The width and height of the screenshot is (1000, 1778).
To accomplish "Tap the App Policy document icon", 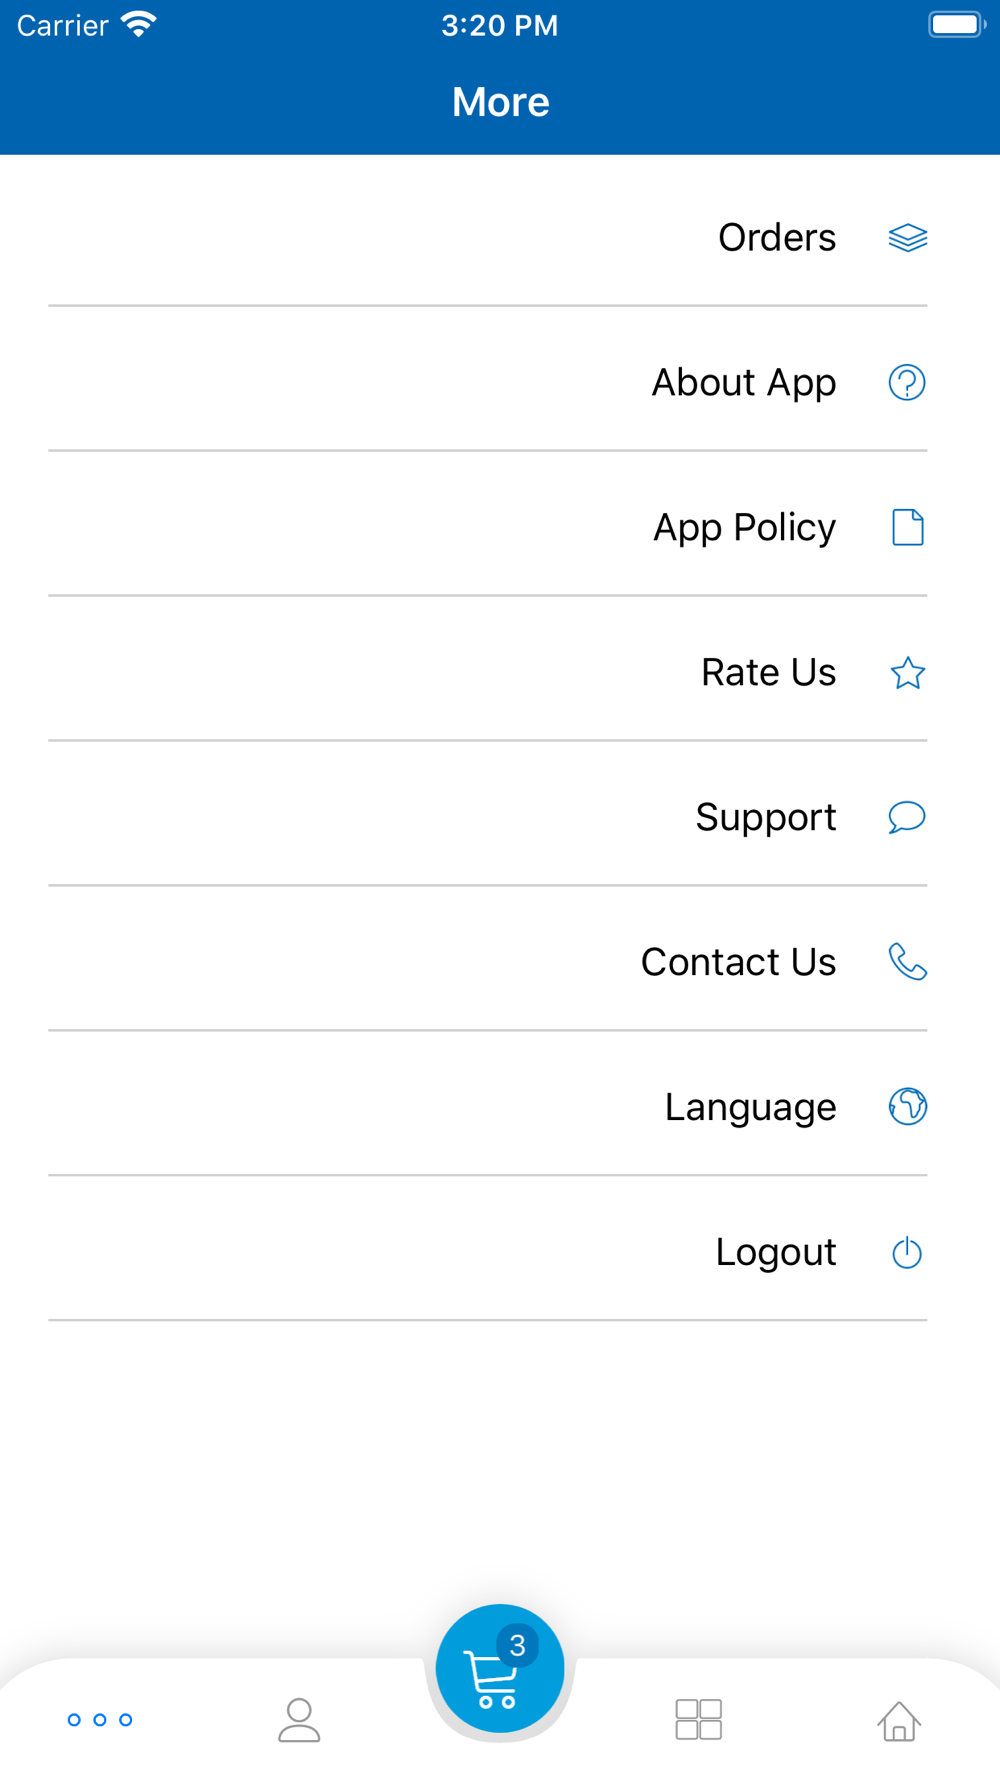I will pyautogui.click(x=907, y=527).
